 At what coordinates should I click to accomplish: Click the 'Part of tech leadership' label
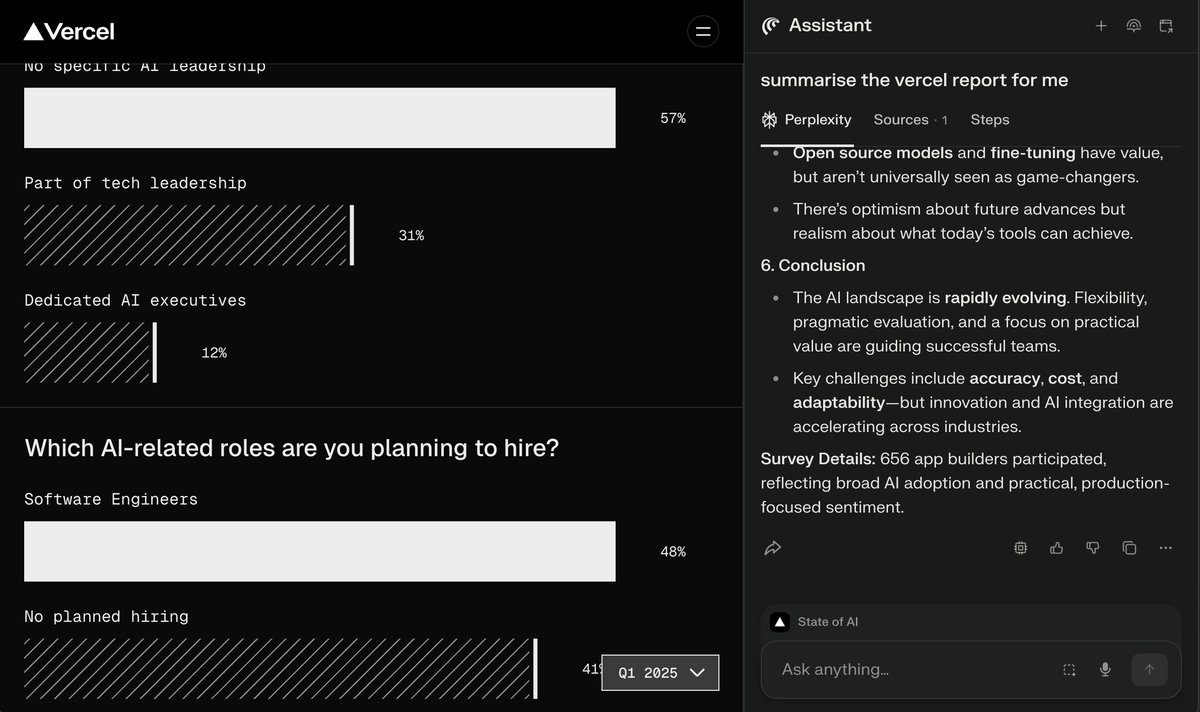(135, 183)
